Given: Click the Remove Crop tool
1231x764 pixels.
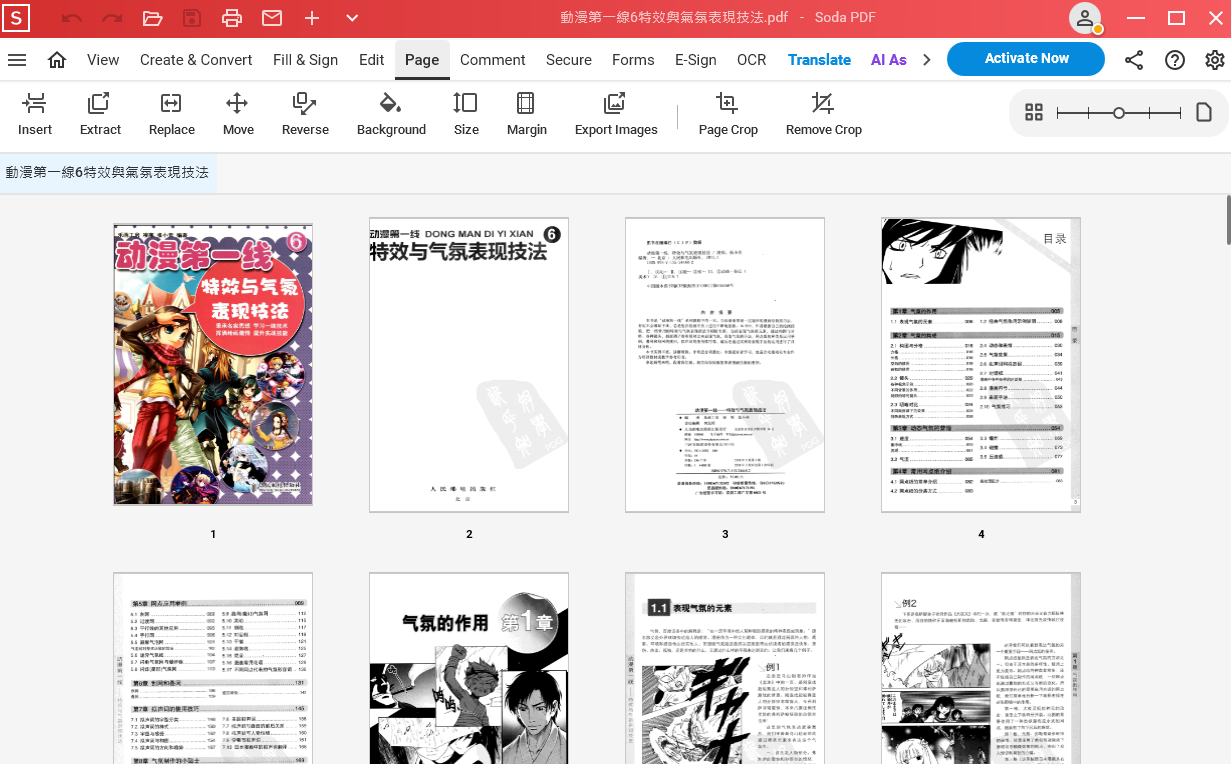Looking at the screenshot, I should point(823,114).
